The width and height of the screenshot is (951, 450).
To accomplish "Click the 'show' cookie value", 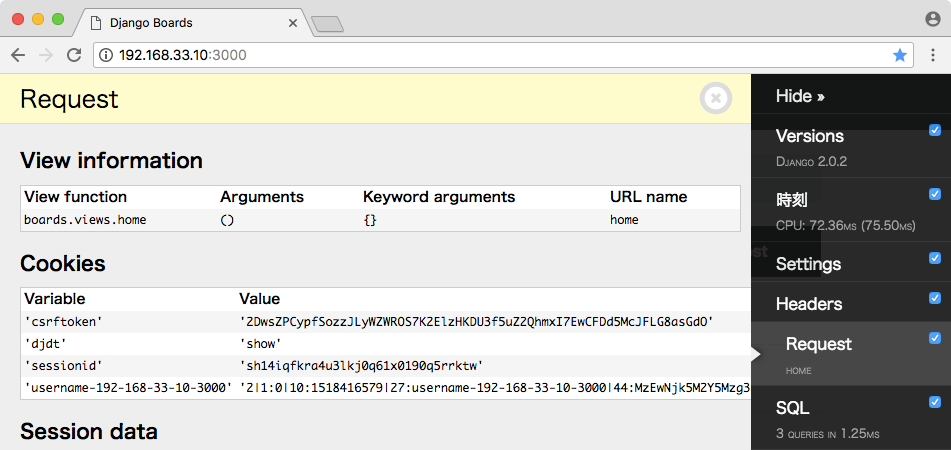I will click(x=261, y=344).
